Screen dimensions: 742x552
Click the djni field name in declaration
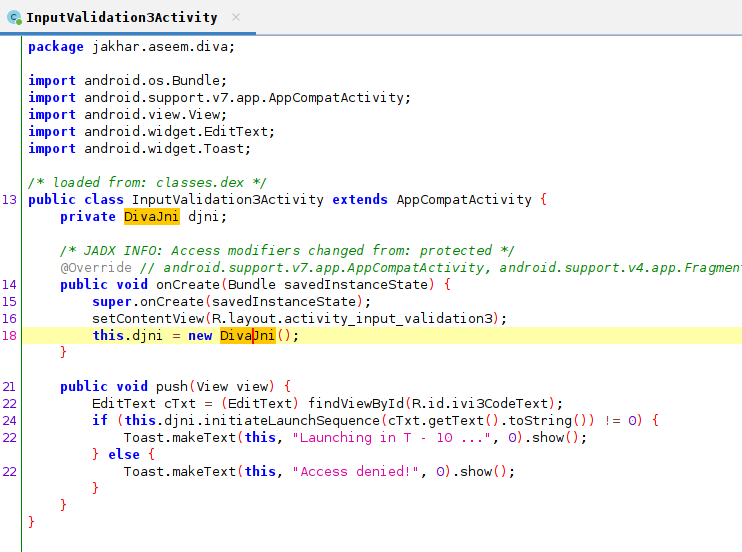click(203, 216)
